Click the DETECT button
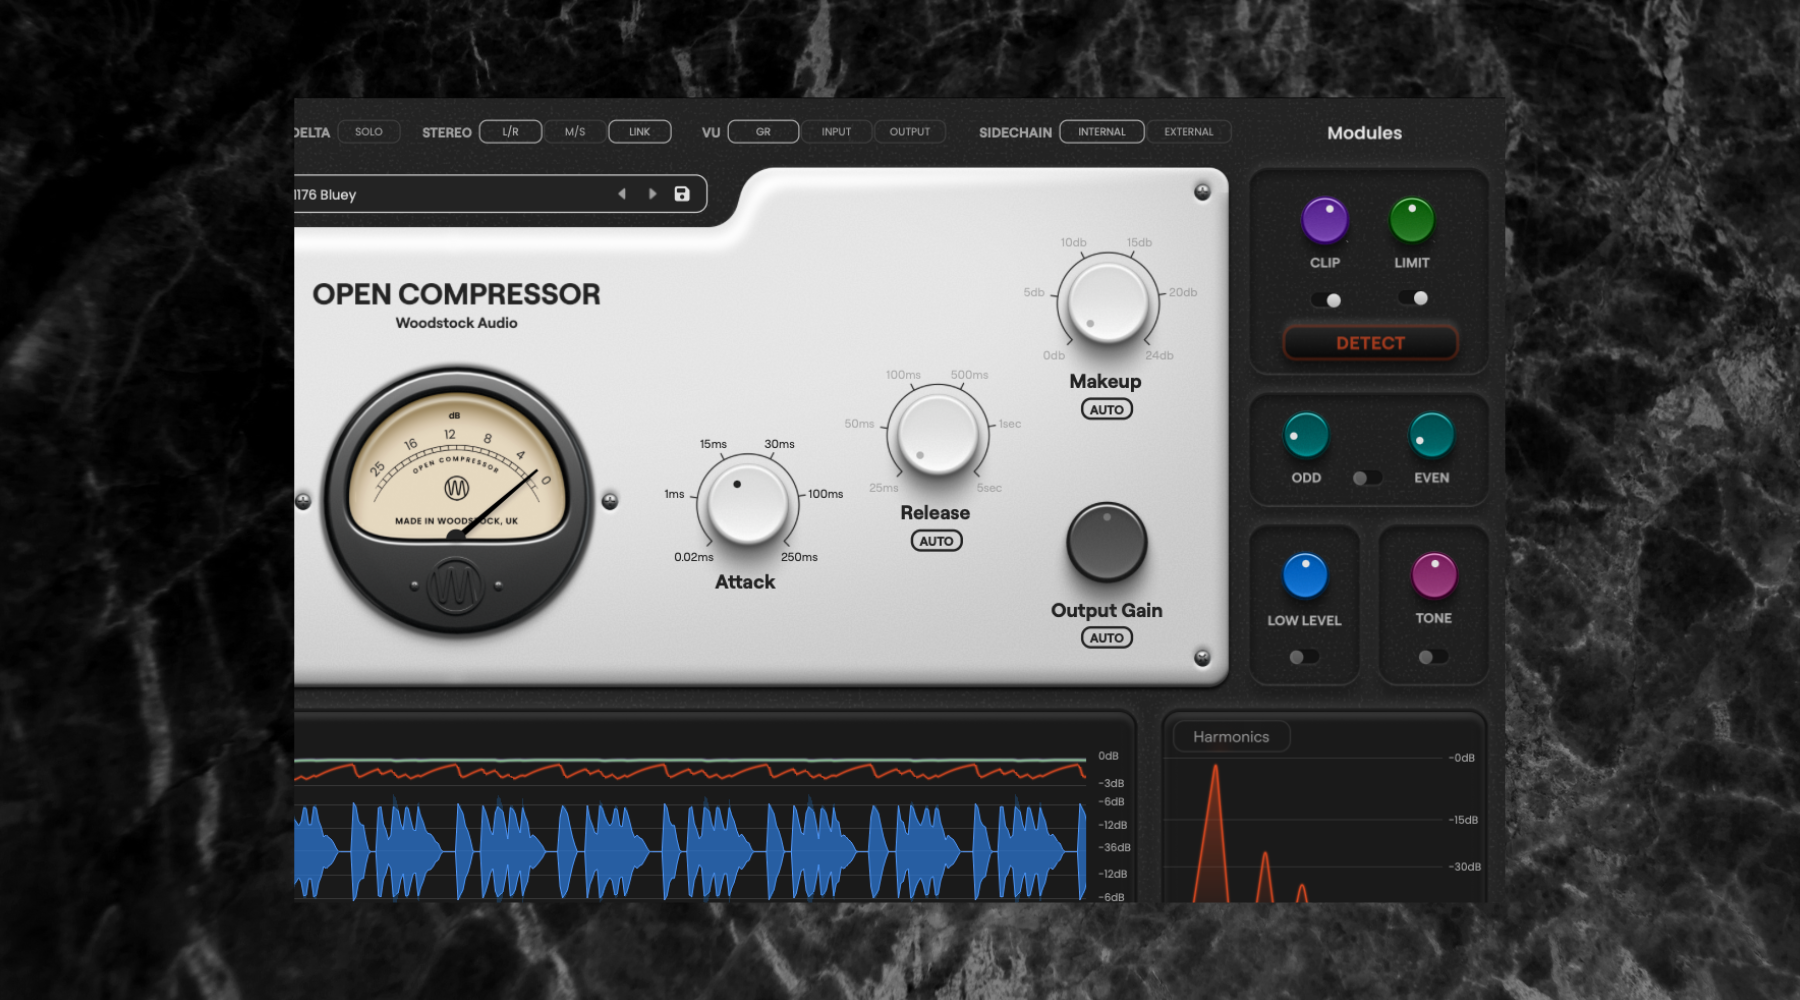Screen dimensions: 1800x1000 pyautogui.click(x=1370, y=343)
